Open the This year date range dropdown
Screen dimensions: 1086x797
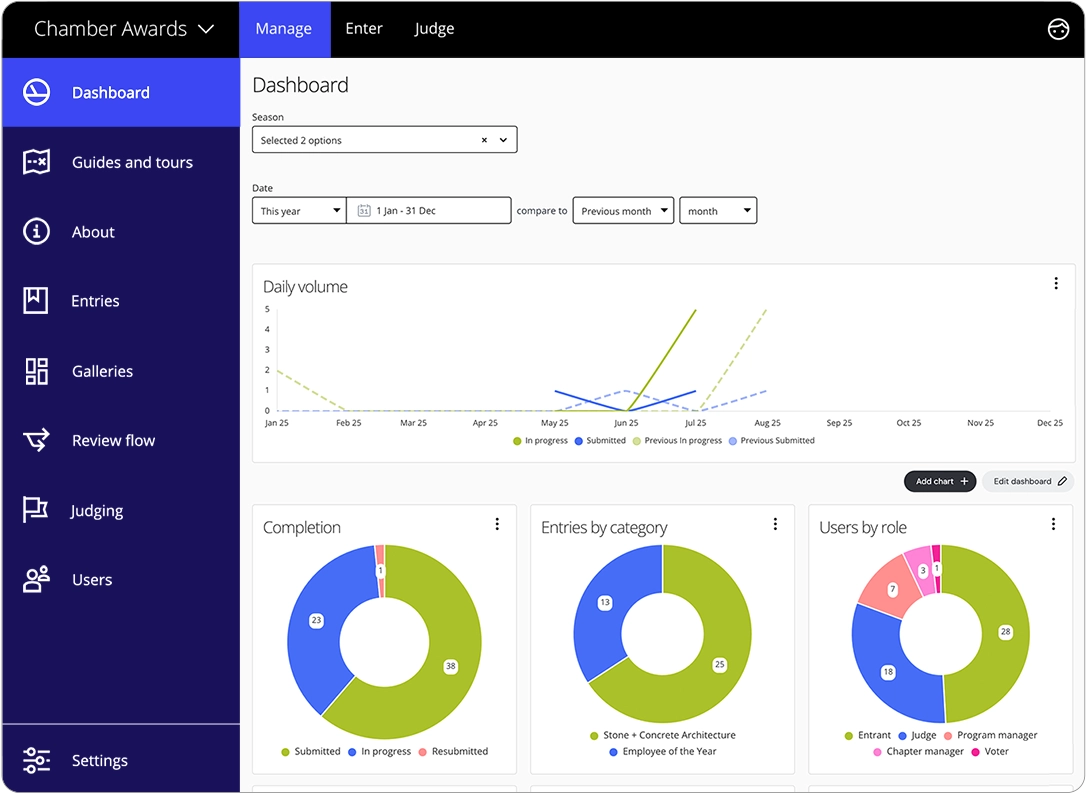pyautogui.click(x=299, y=211)
